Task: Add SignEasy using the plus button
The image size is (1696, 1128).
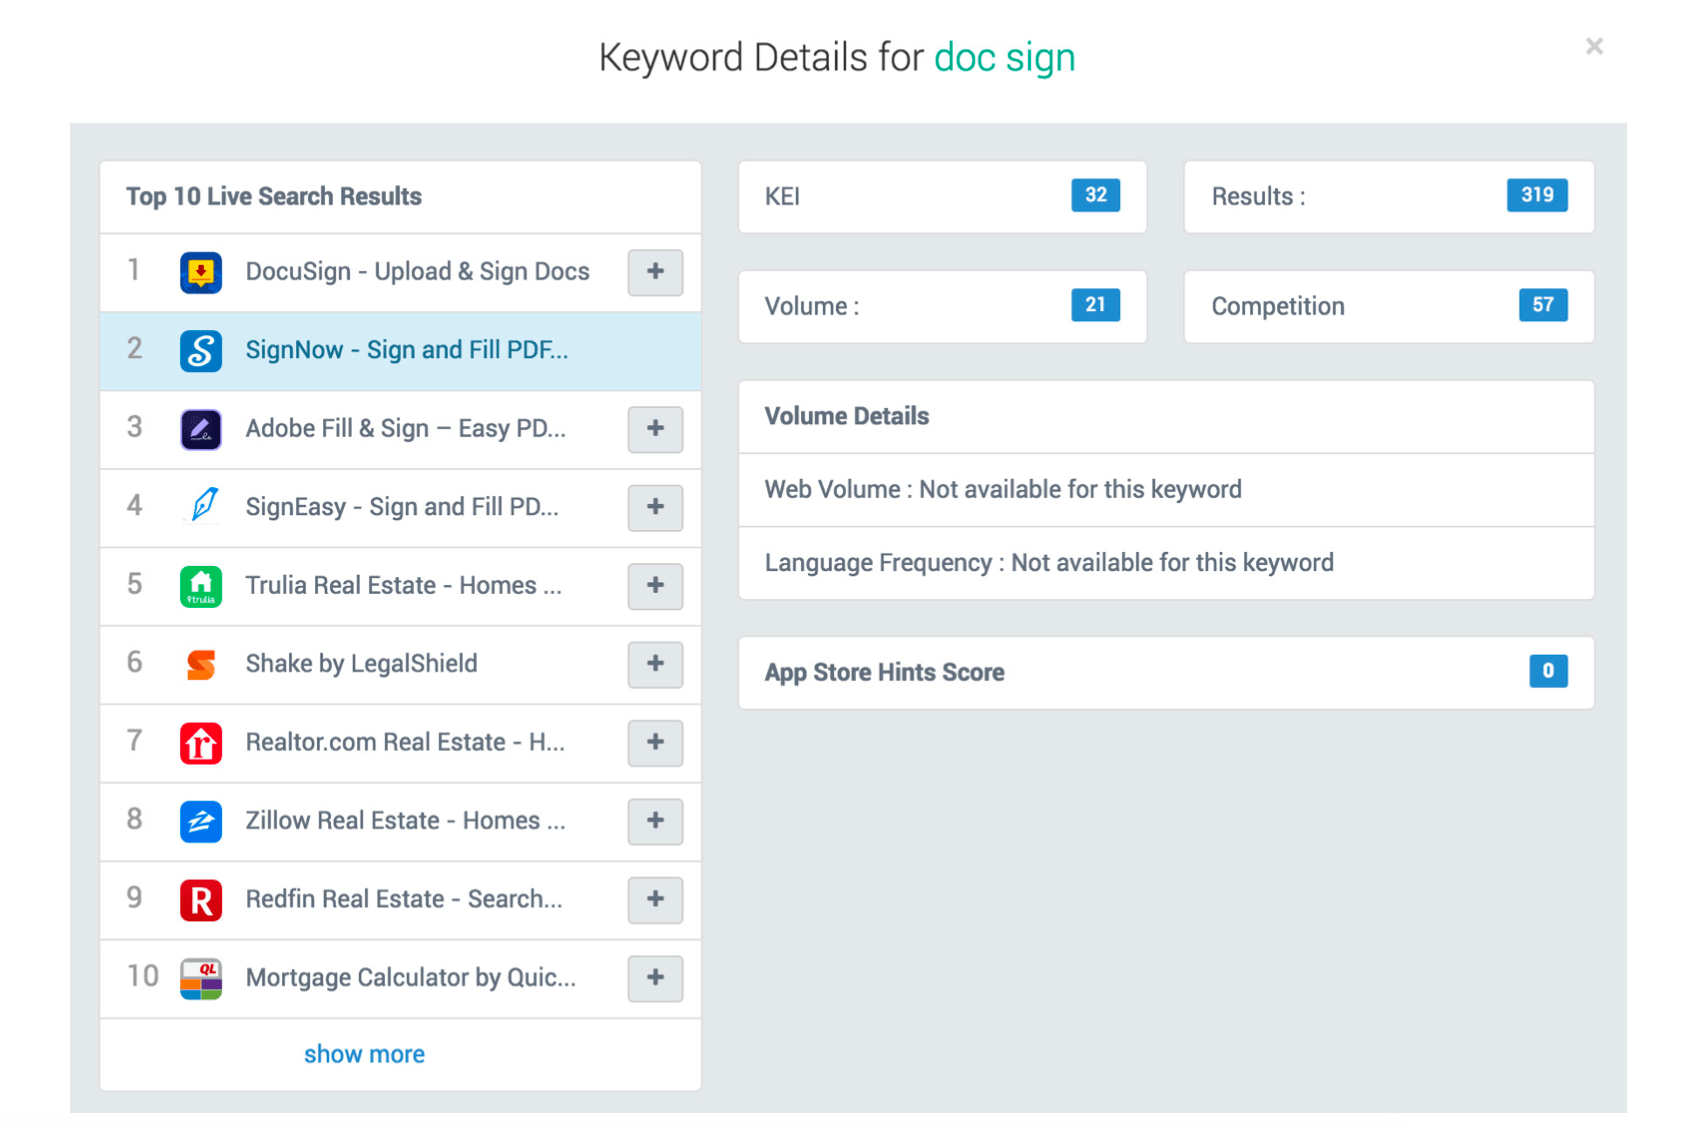Action: tap(655, 507)
